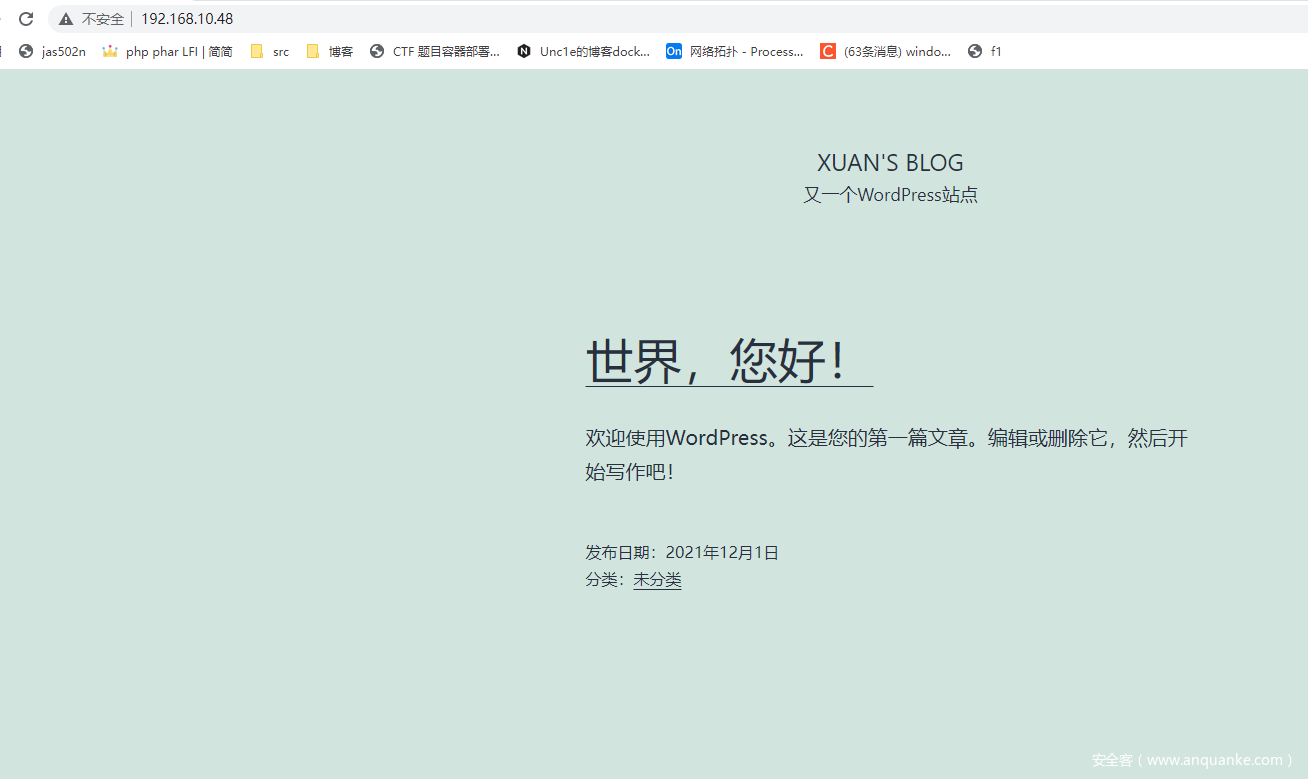1308x779 pixels.
Task: Open the php phar LFI bookmark
Action: [167, 51]
